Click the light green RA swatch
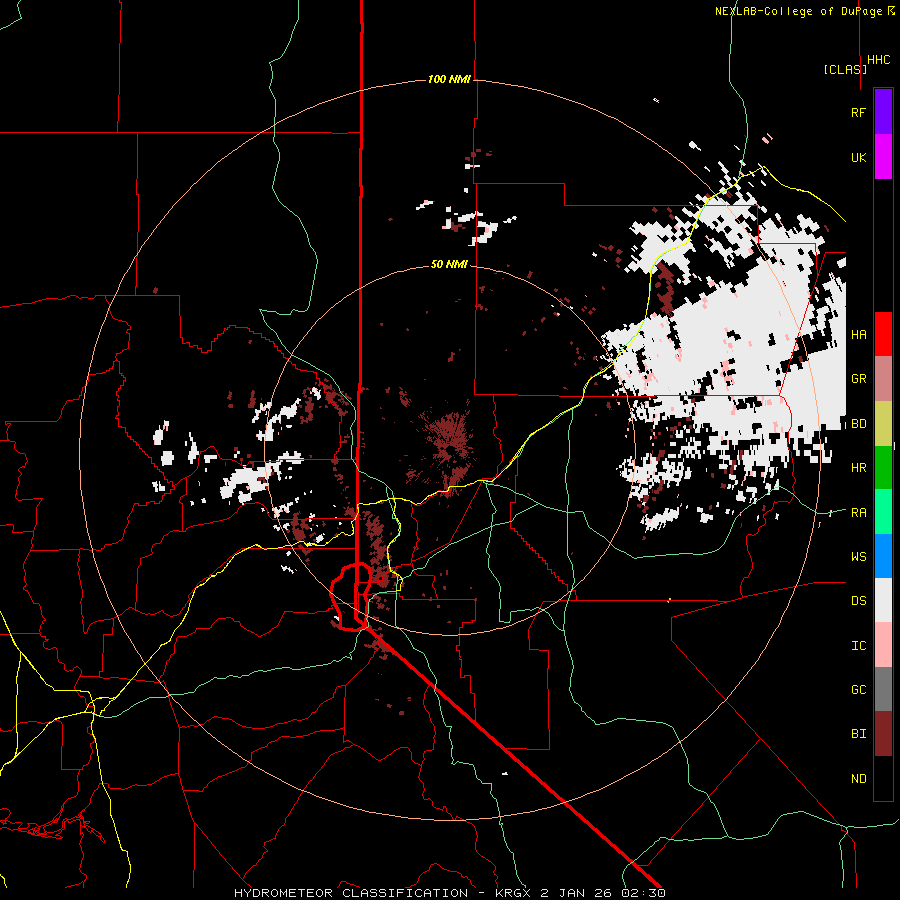Screen dimensions: 900x900 click(x=883, y=512)
